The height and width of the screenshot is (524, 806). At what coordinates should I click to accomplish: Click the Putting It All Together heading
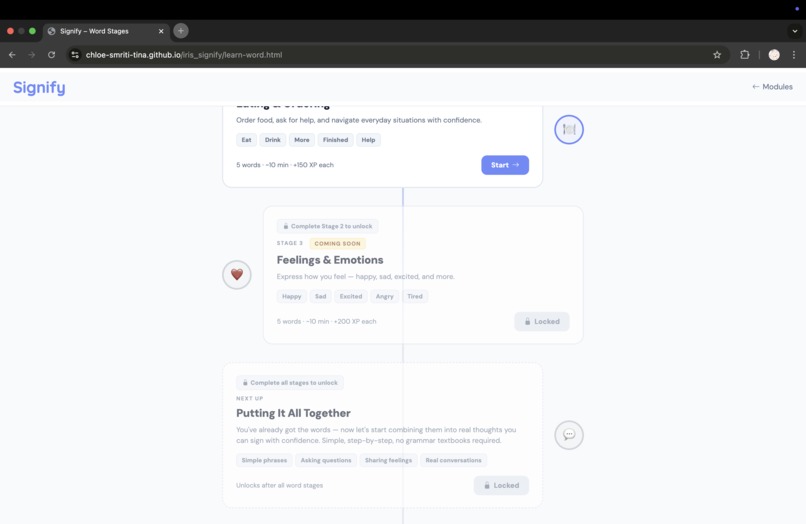tap(293, 413)
